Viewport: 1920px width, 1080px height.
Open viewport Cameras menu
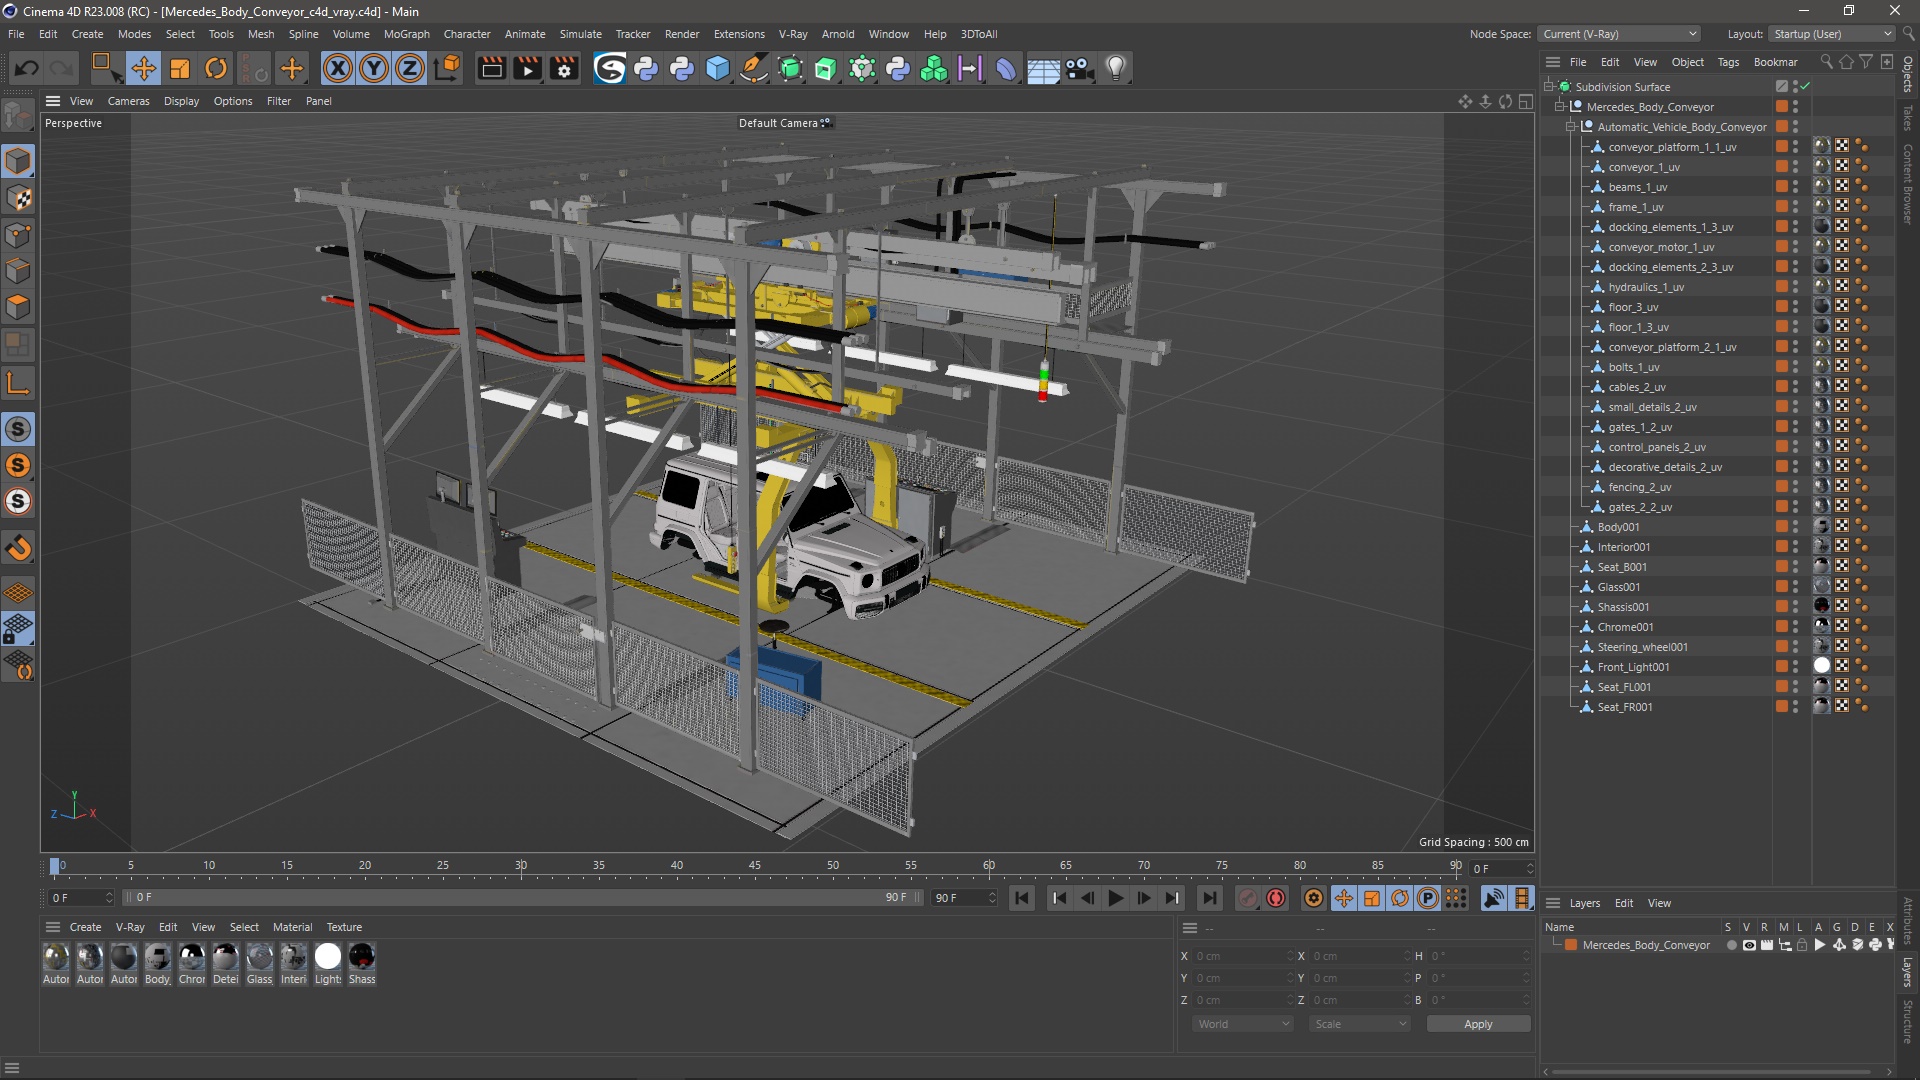(x=128, y=101)
